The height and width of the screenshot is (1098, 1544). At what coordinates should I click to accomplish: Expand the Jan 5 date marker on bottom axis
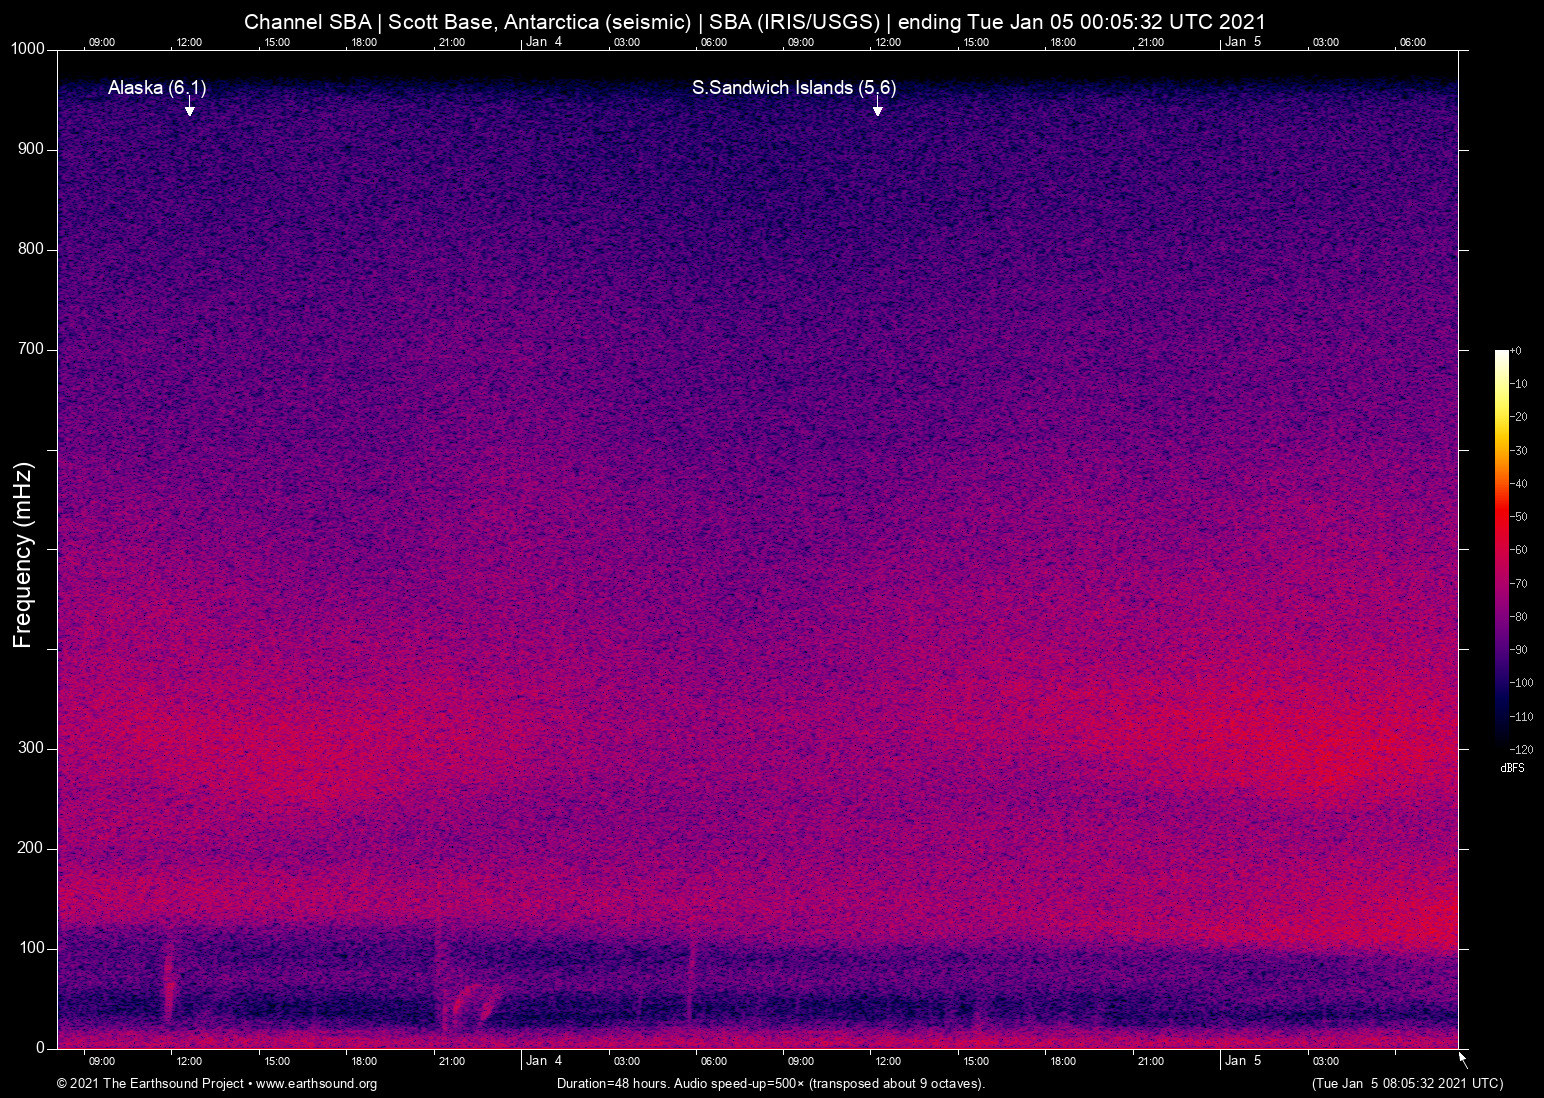[x=1243, y=1061]
